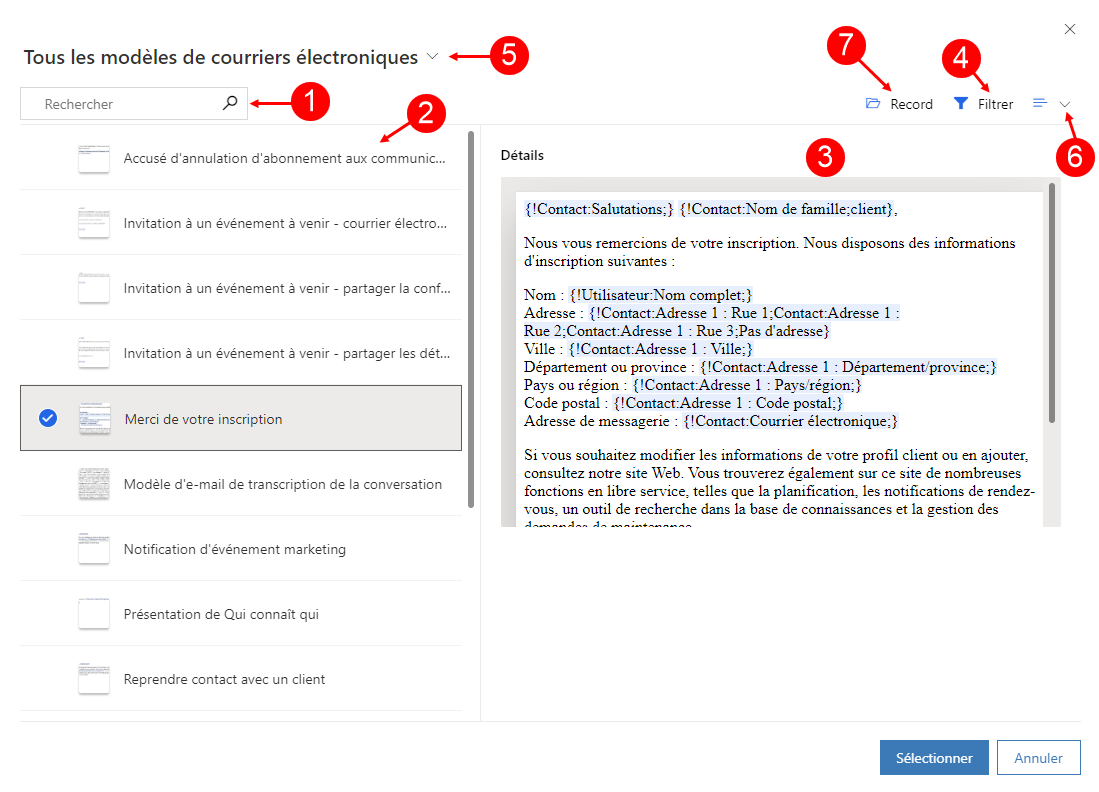Click the thumbnail icon for 'Notification d'événement marketing'

94,548
